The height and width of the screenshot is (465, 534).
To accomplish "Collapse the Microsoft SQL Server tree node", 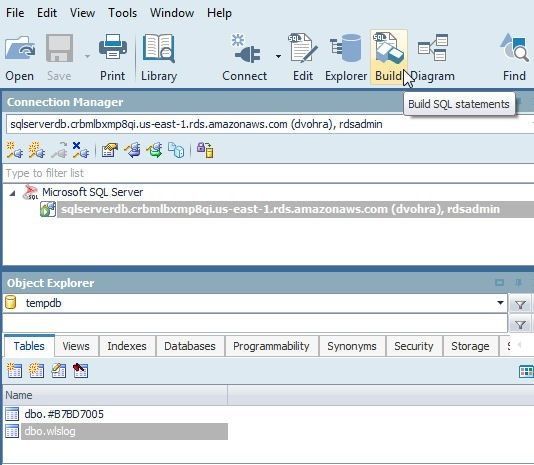I will (13, 193).
